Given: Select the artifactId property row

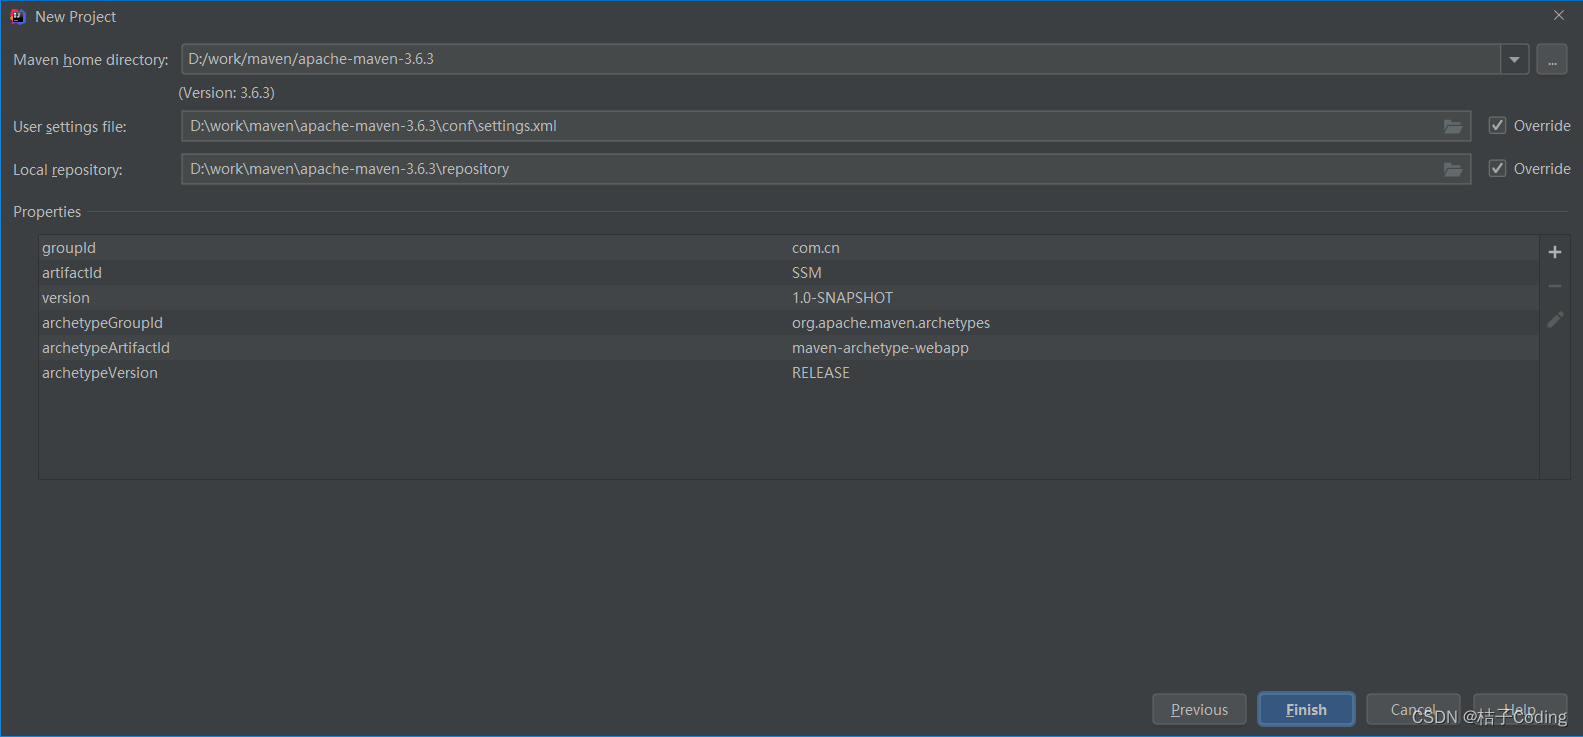Looking at the screenshot, I should point(788,273).
